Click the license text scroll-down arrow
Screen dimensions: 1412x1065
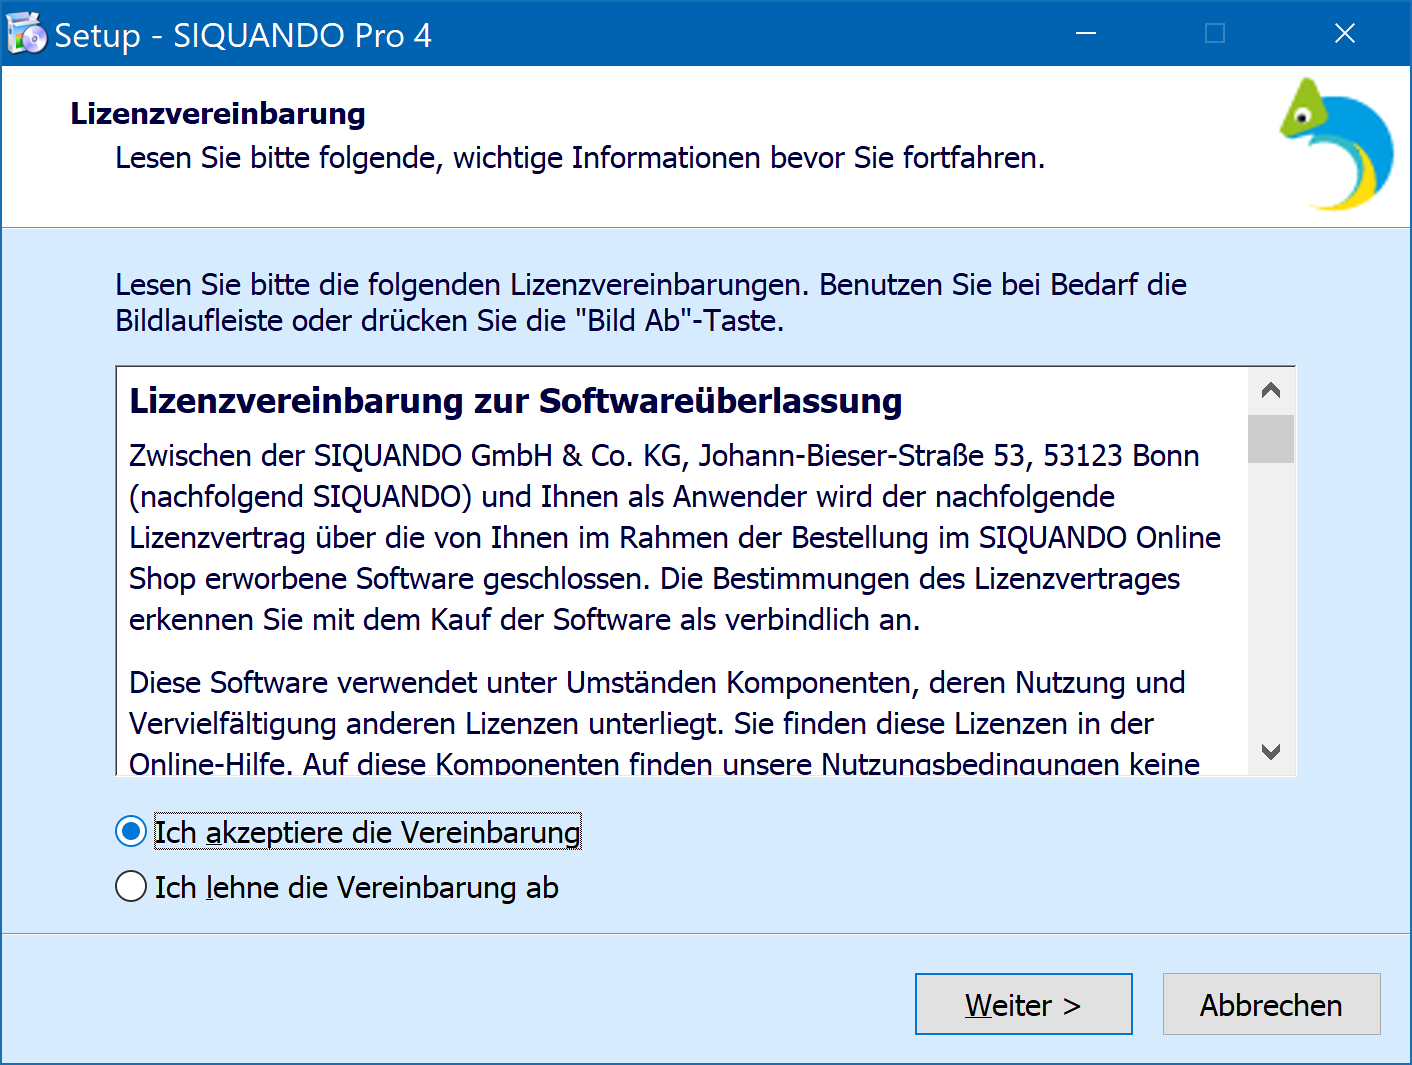[1271, 752]
